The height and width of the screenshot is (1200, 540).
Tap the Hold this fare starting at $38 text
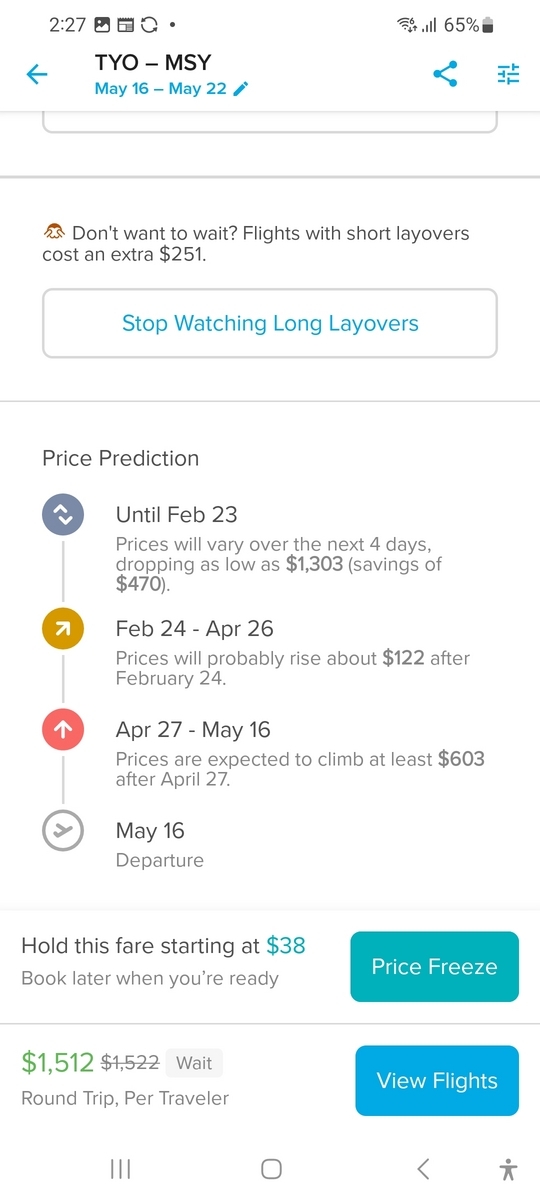click(164, 945)
